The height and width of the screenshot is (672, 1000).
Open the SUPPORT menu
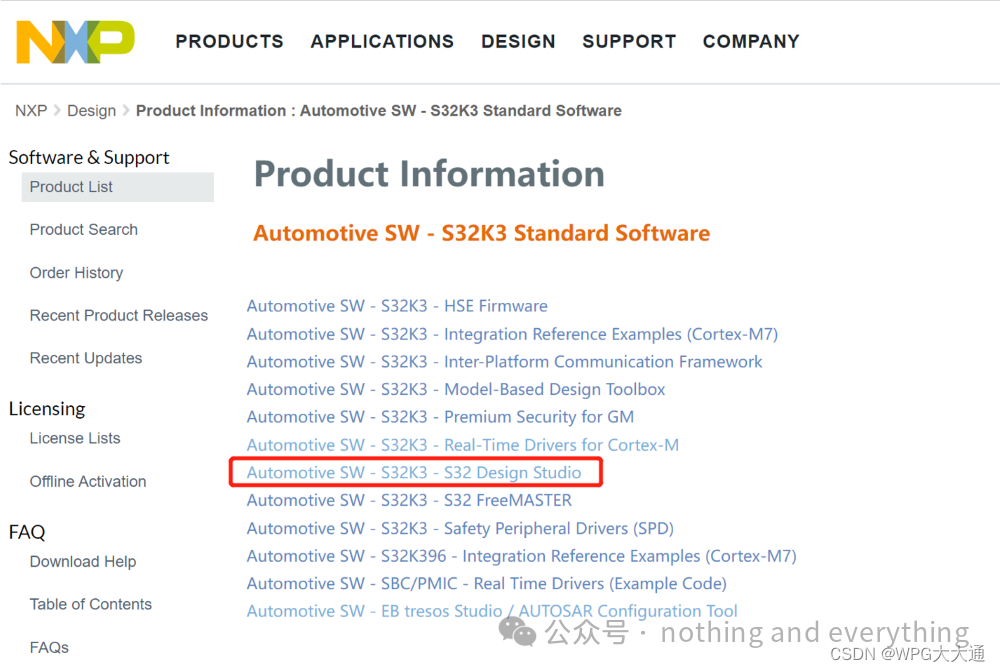629,41
